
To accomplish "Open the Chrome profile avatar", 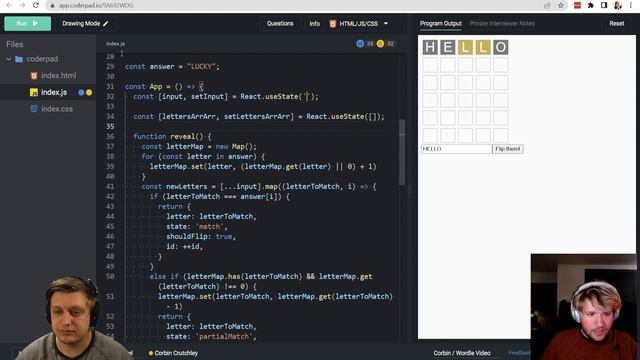I will (618, 5).
